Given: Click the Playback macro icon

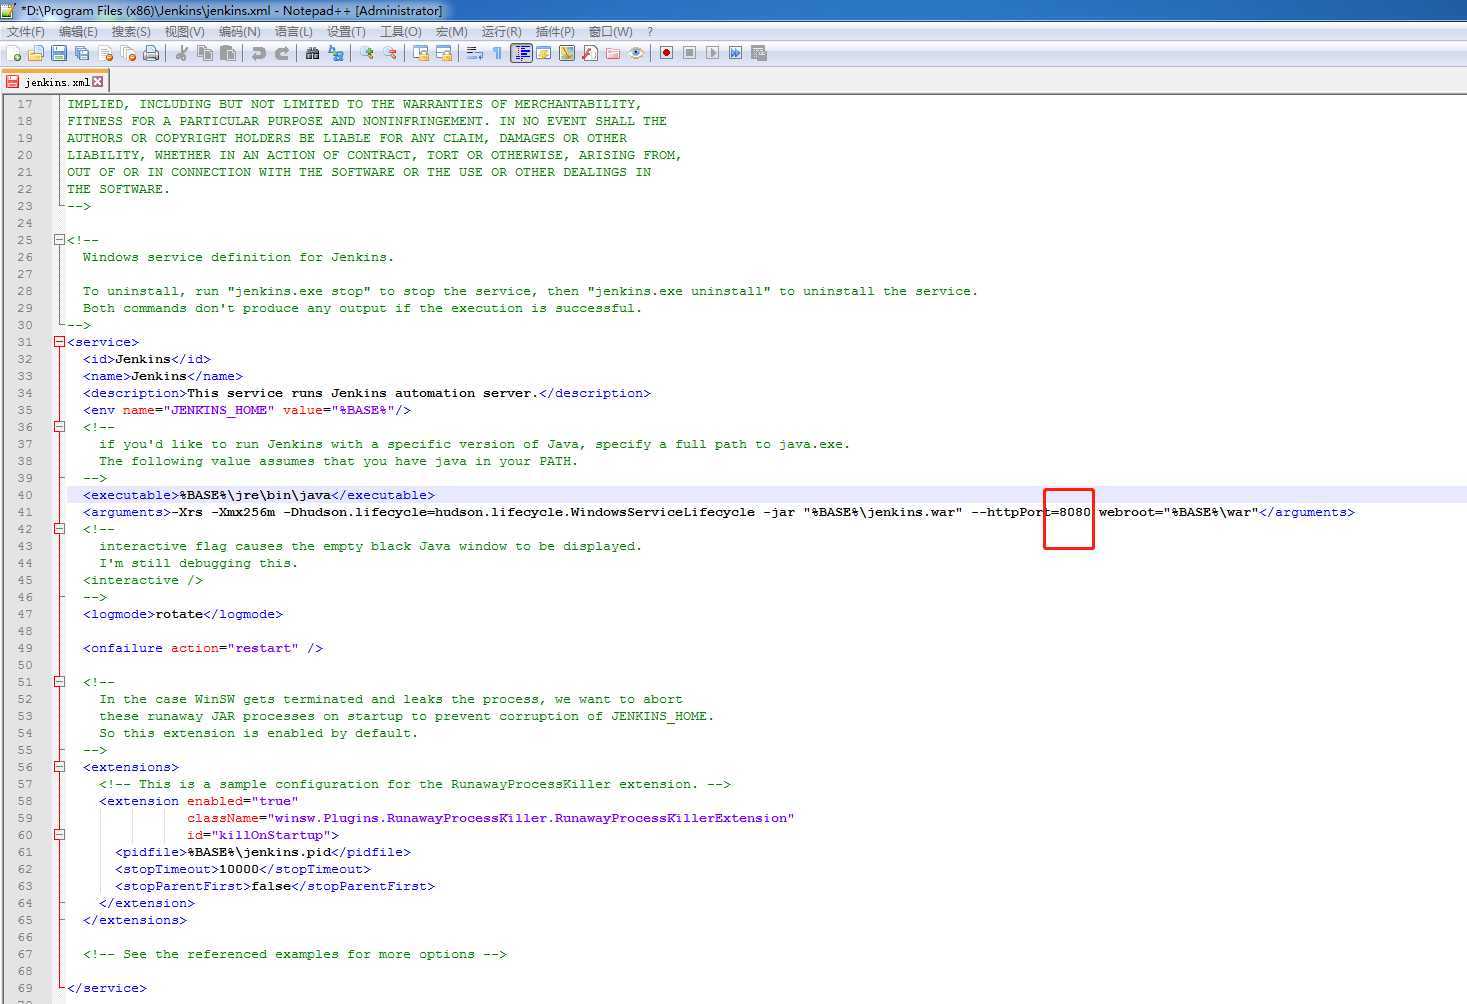Looking at the screenshot, I should 712,53.
